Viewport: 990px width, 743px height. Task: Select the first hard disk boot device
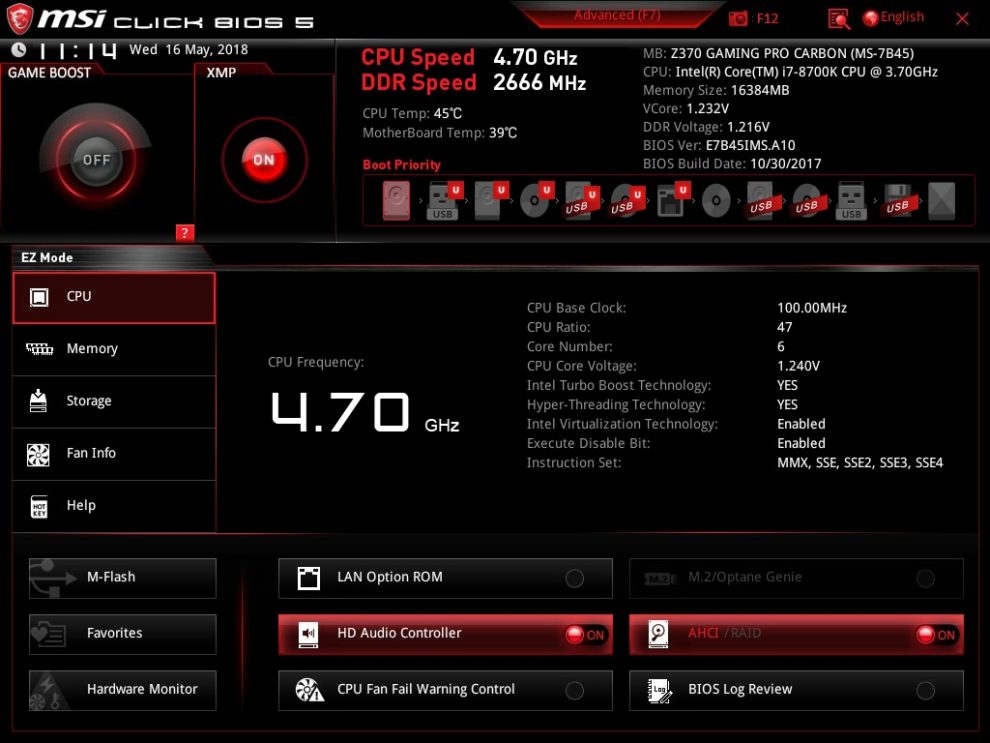[396, 201]
